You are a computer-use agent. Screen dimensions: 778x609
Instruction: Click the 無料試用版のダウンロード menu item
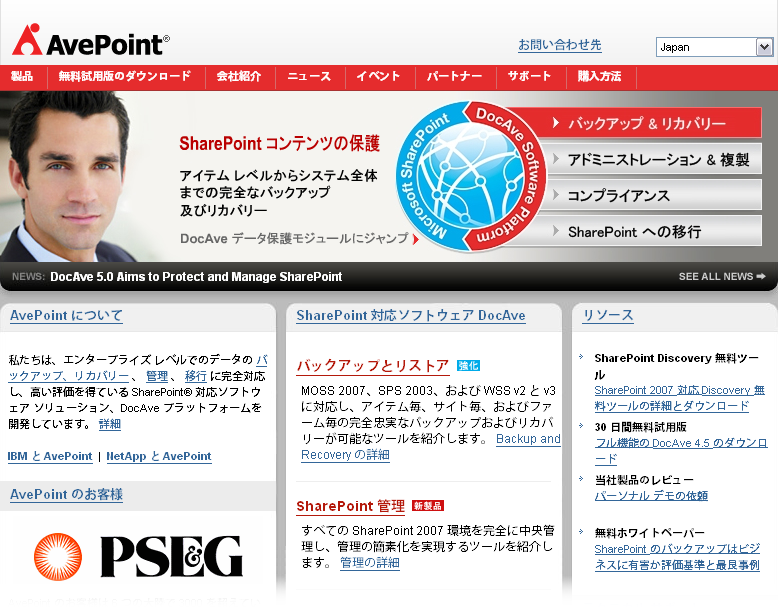(x=124, y=77)
